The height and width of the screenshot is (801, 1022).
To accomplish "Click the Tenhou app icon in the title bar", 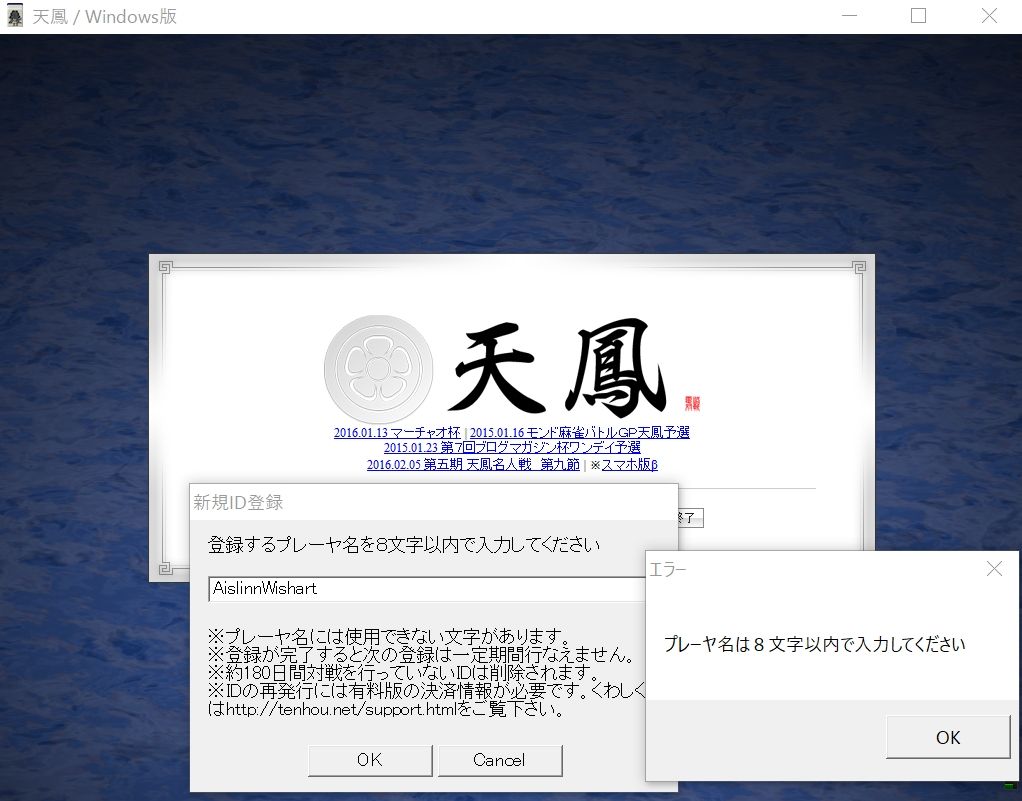I will [x=14, y=16].
